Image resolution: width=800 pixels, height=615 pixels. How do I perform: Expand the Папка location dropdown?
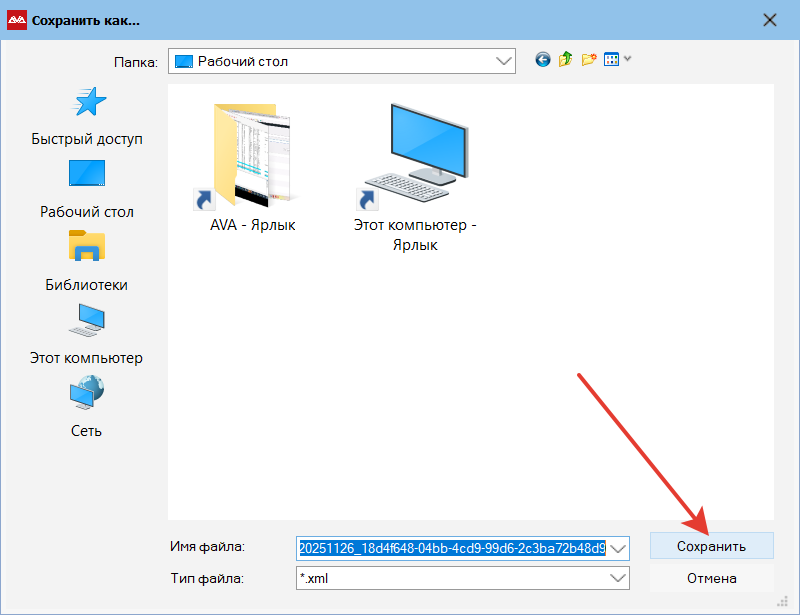(x=503, y=62)
